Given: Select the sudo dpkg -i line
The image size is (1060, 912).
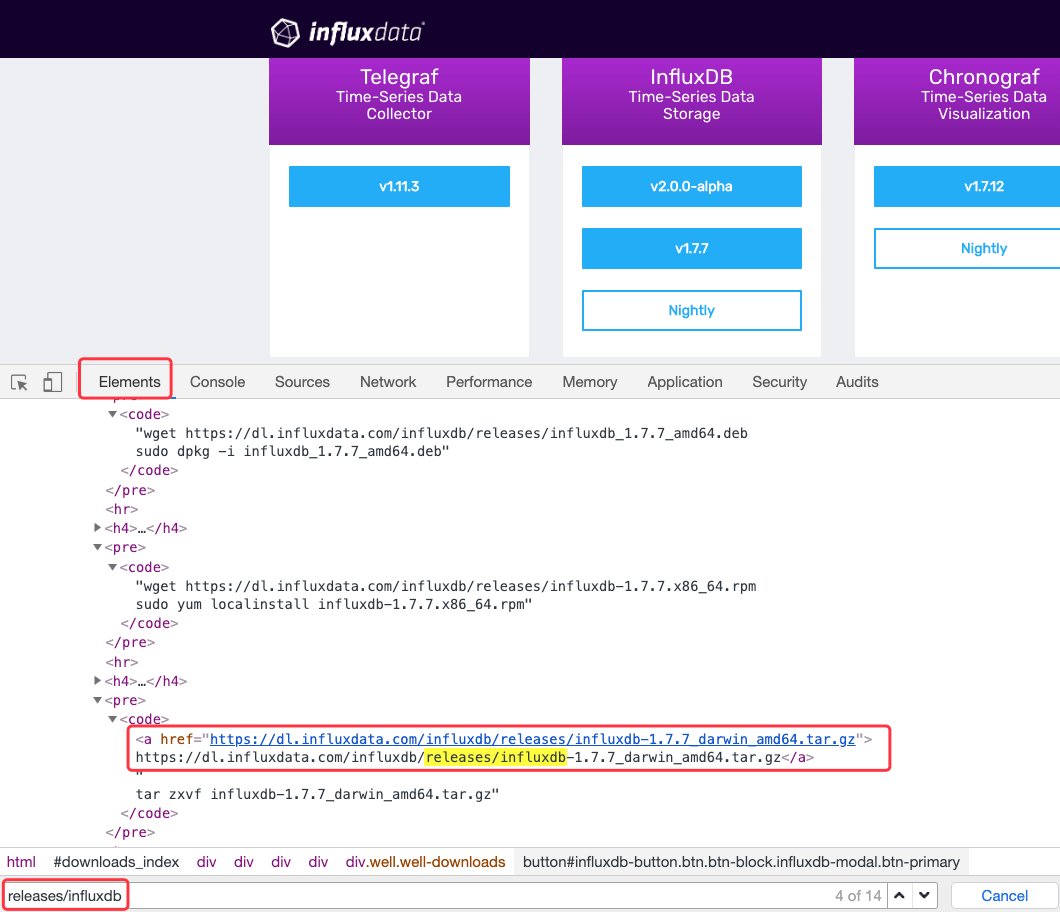Looking at the screenshot, I should 293,452.
